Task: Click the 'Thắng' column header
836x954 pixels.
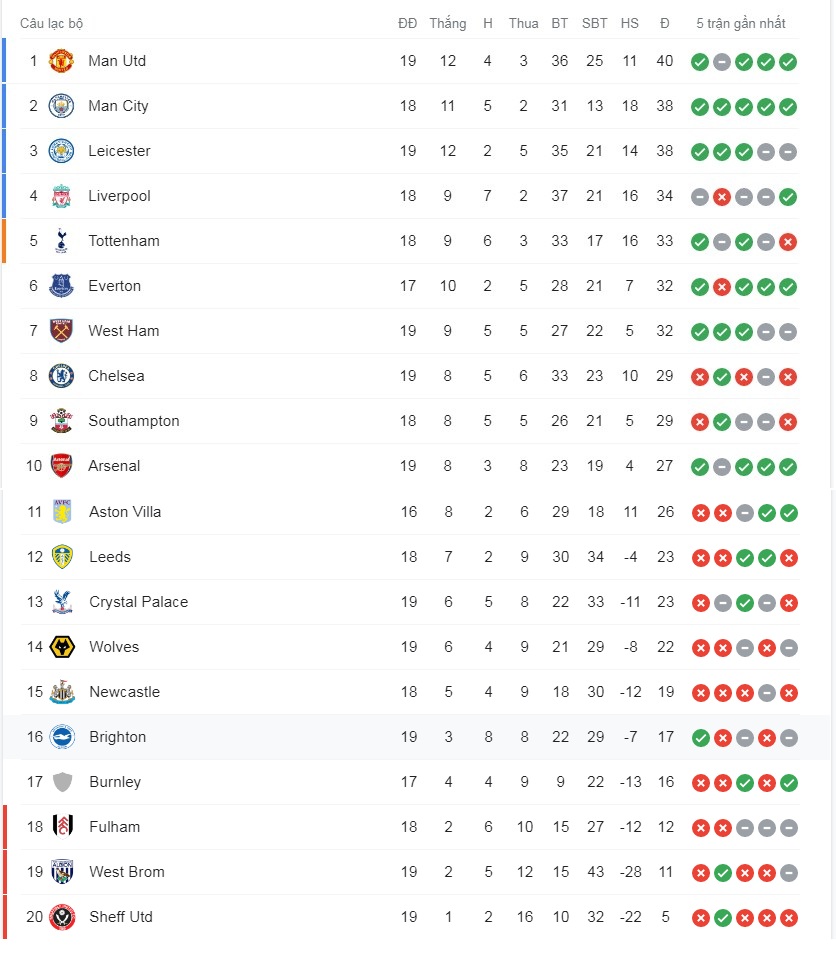Action: 447,23
